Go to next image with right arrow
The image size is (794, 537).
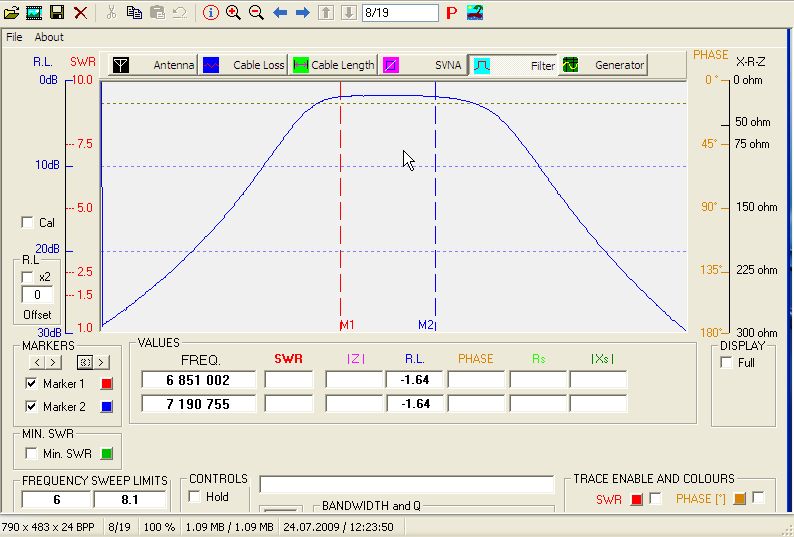pos(303,12)
